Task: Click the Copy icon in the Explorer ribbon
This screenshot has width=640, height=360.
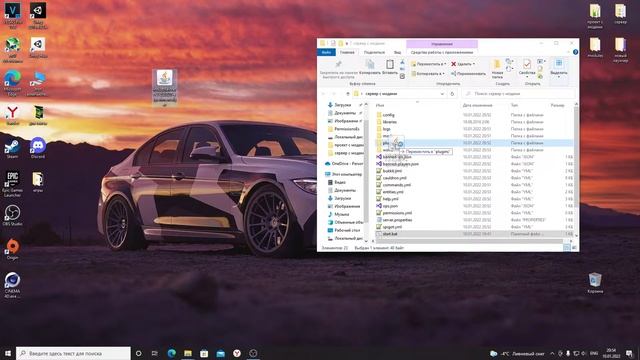Action: (370, 64)
